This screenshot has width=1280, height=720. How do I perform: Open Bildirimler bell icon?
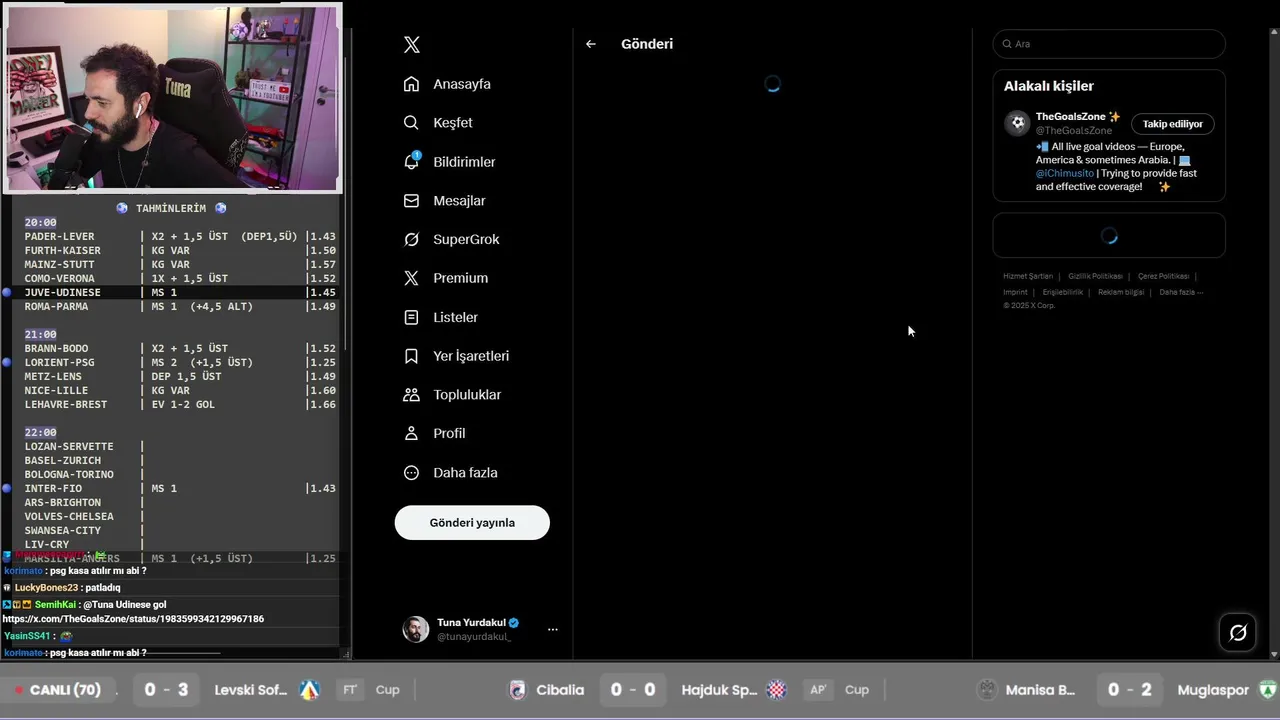(411, 161)
